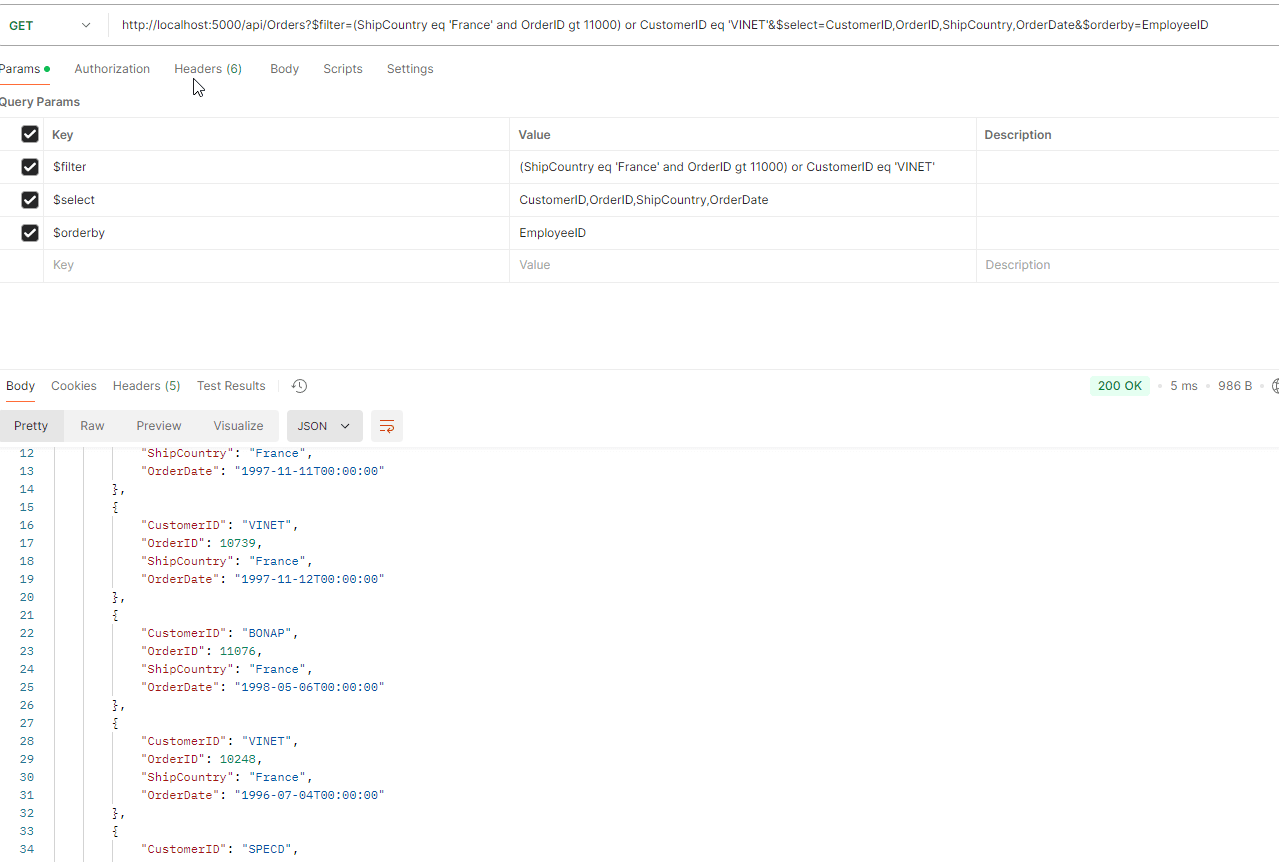The image size is (1279, 862).
Task: Open the request Headers (6) tab
Action: coord(208,69)
